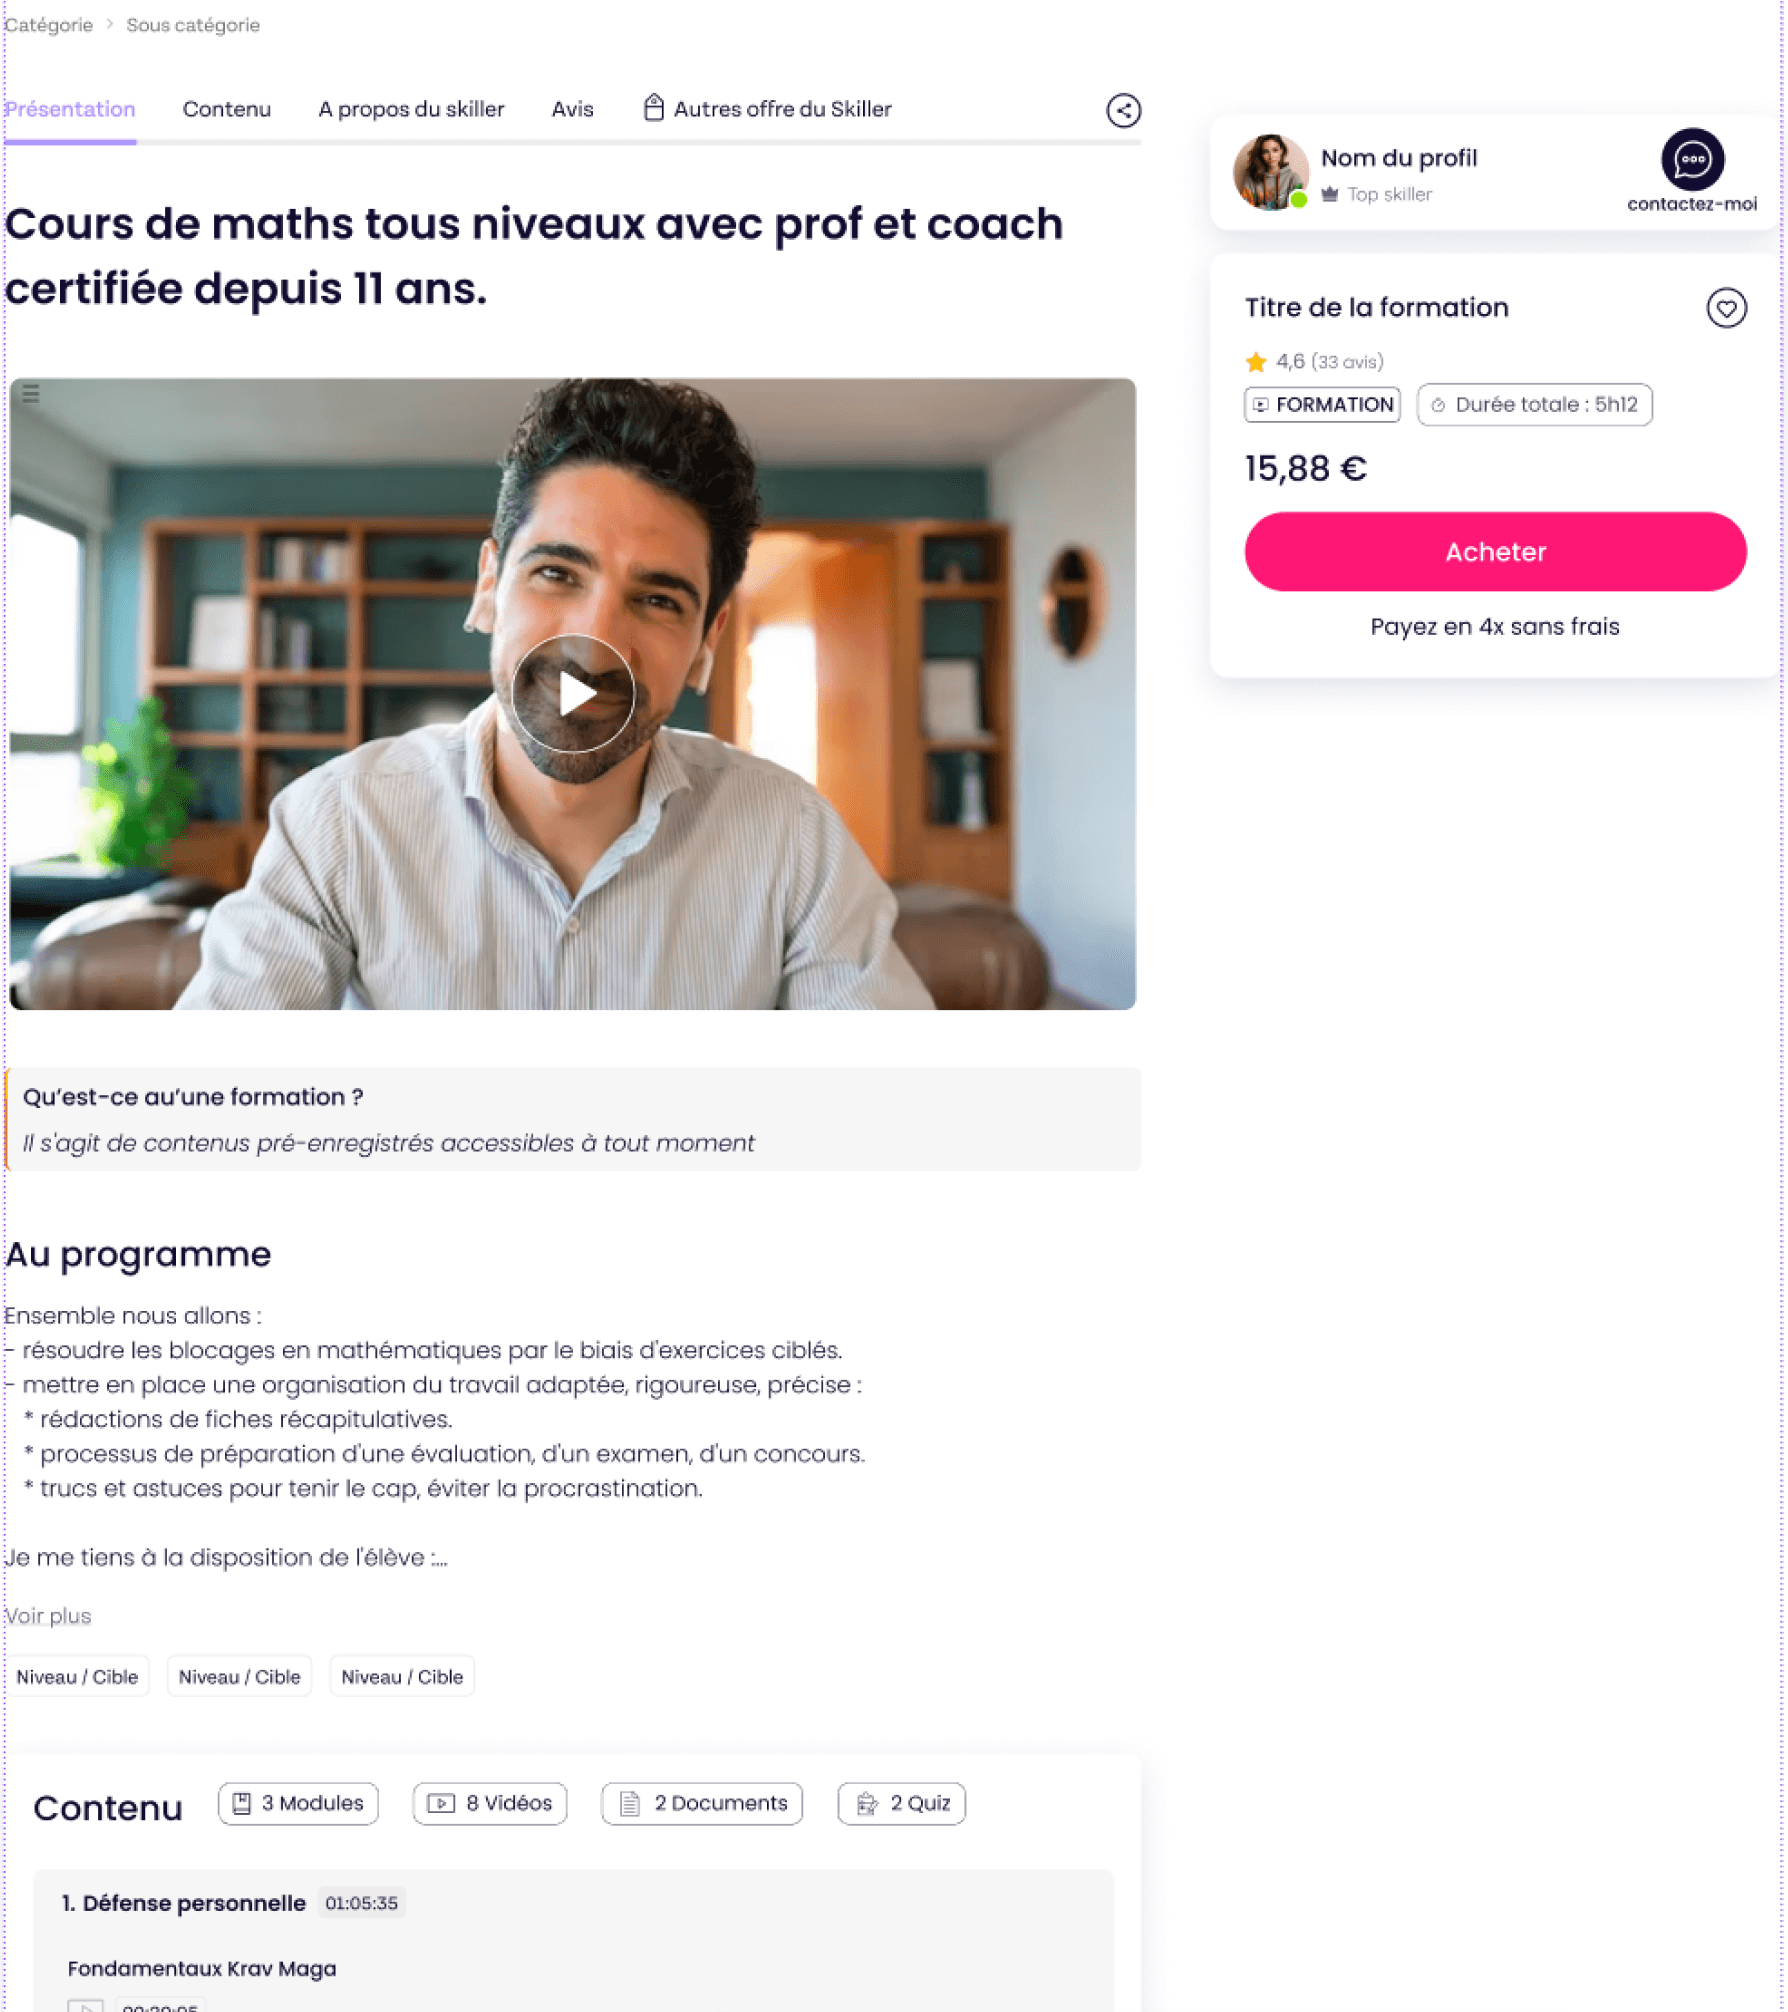1788x2012 pixels.
Task: Go to the Avis tab
Action: tap(572, 109)
